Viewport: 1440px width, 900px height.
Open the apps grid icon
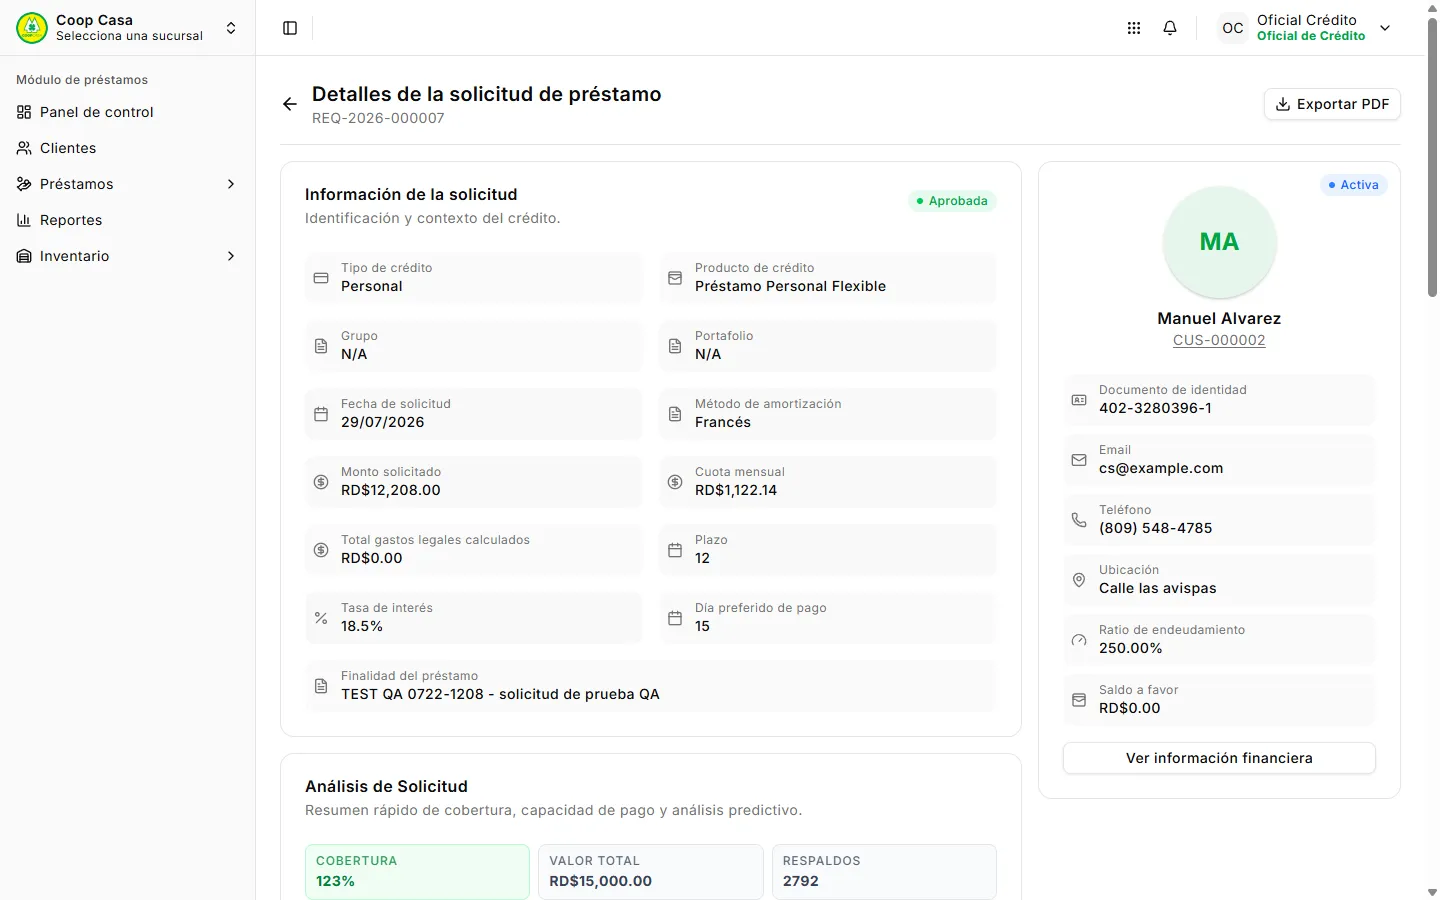(x=1134, y=28)
